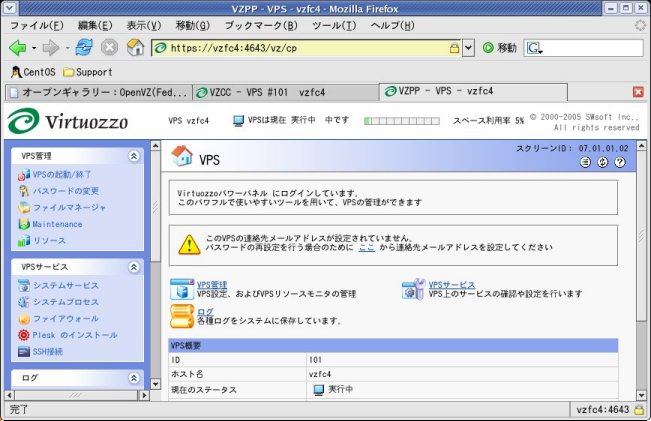Click the ホスト名 value vzfc4
Screen dimensions: 651x421
320,374
